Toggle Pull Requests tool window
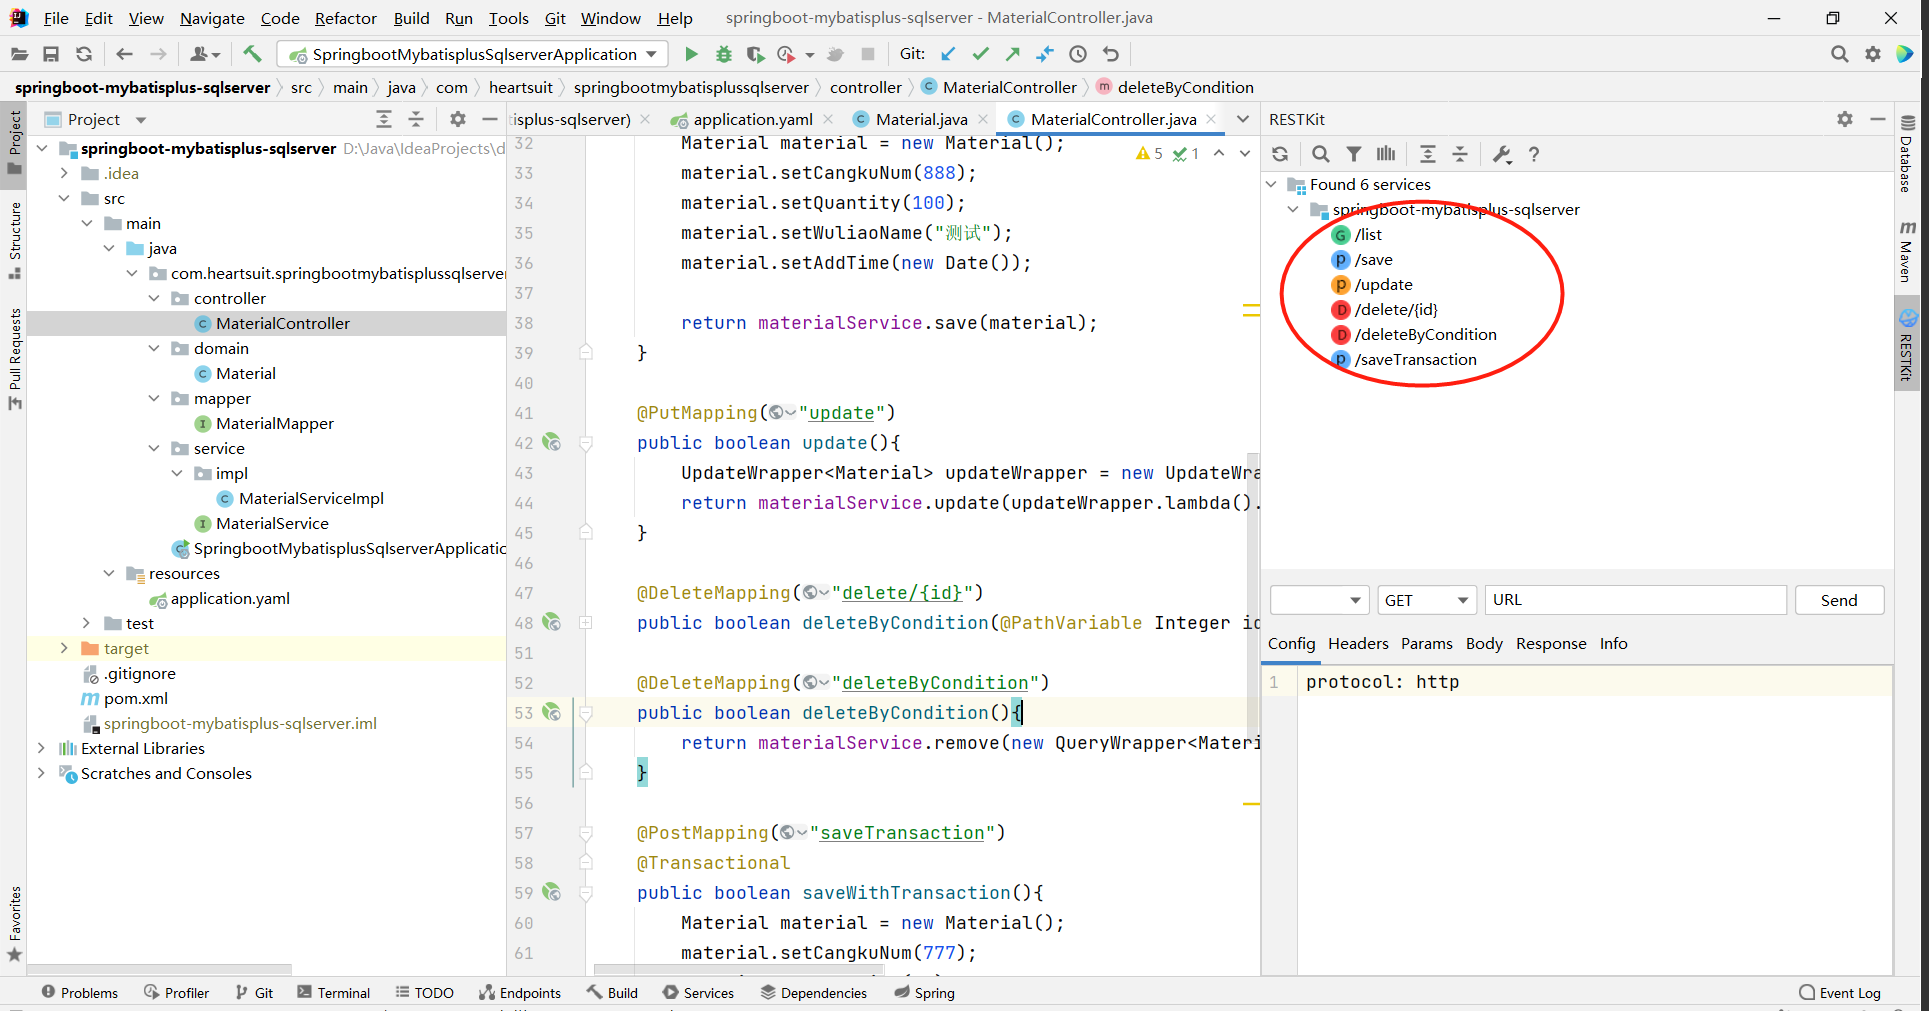Viewport: 1929px width, 1011px height. [x=14, y=358]
